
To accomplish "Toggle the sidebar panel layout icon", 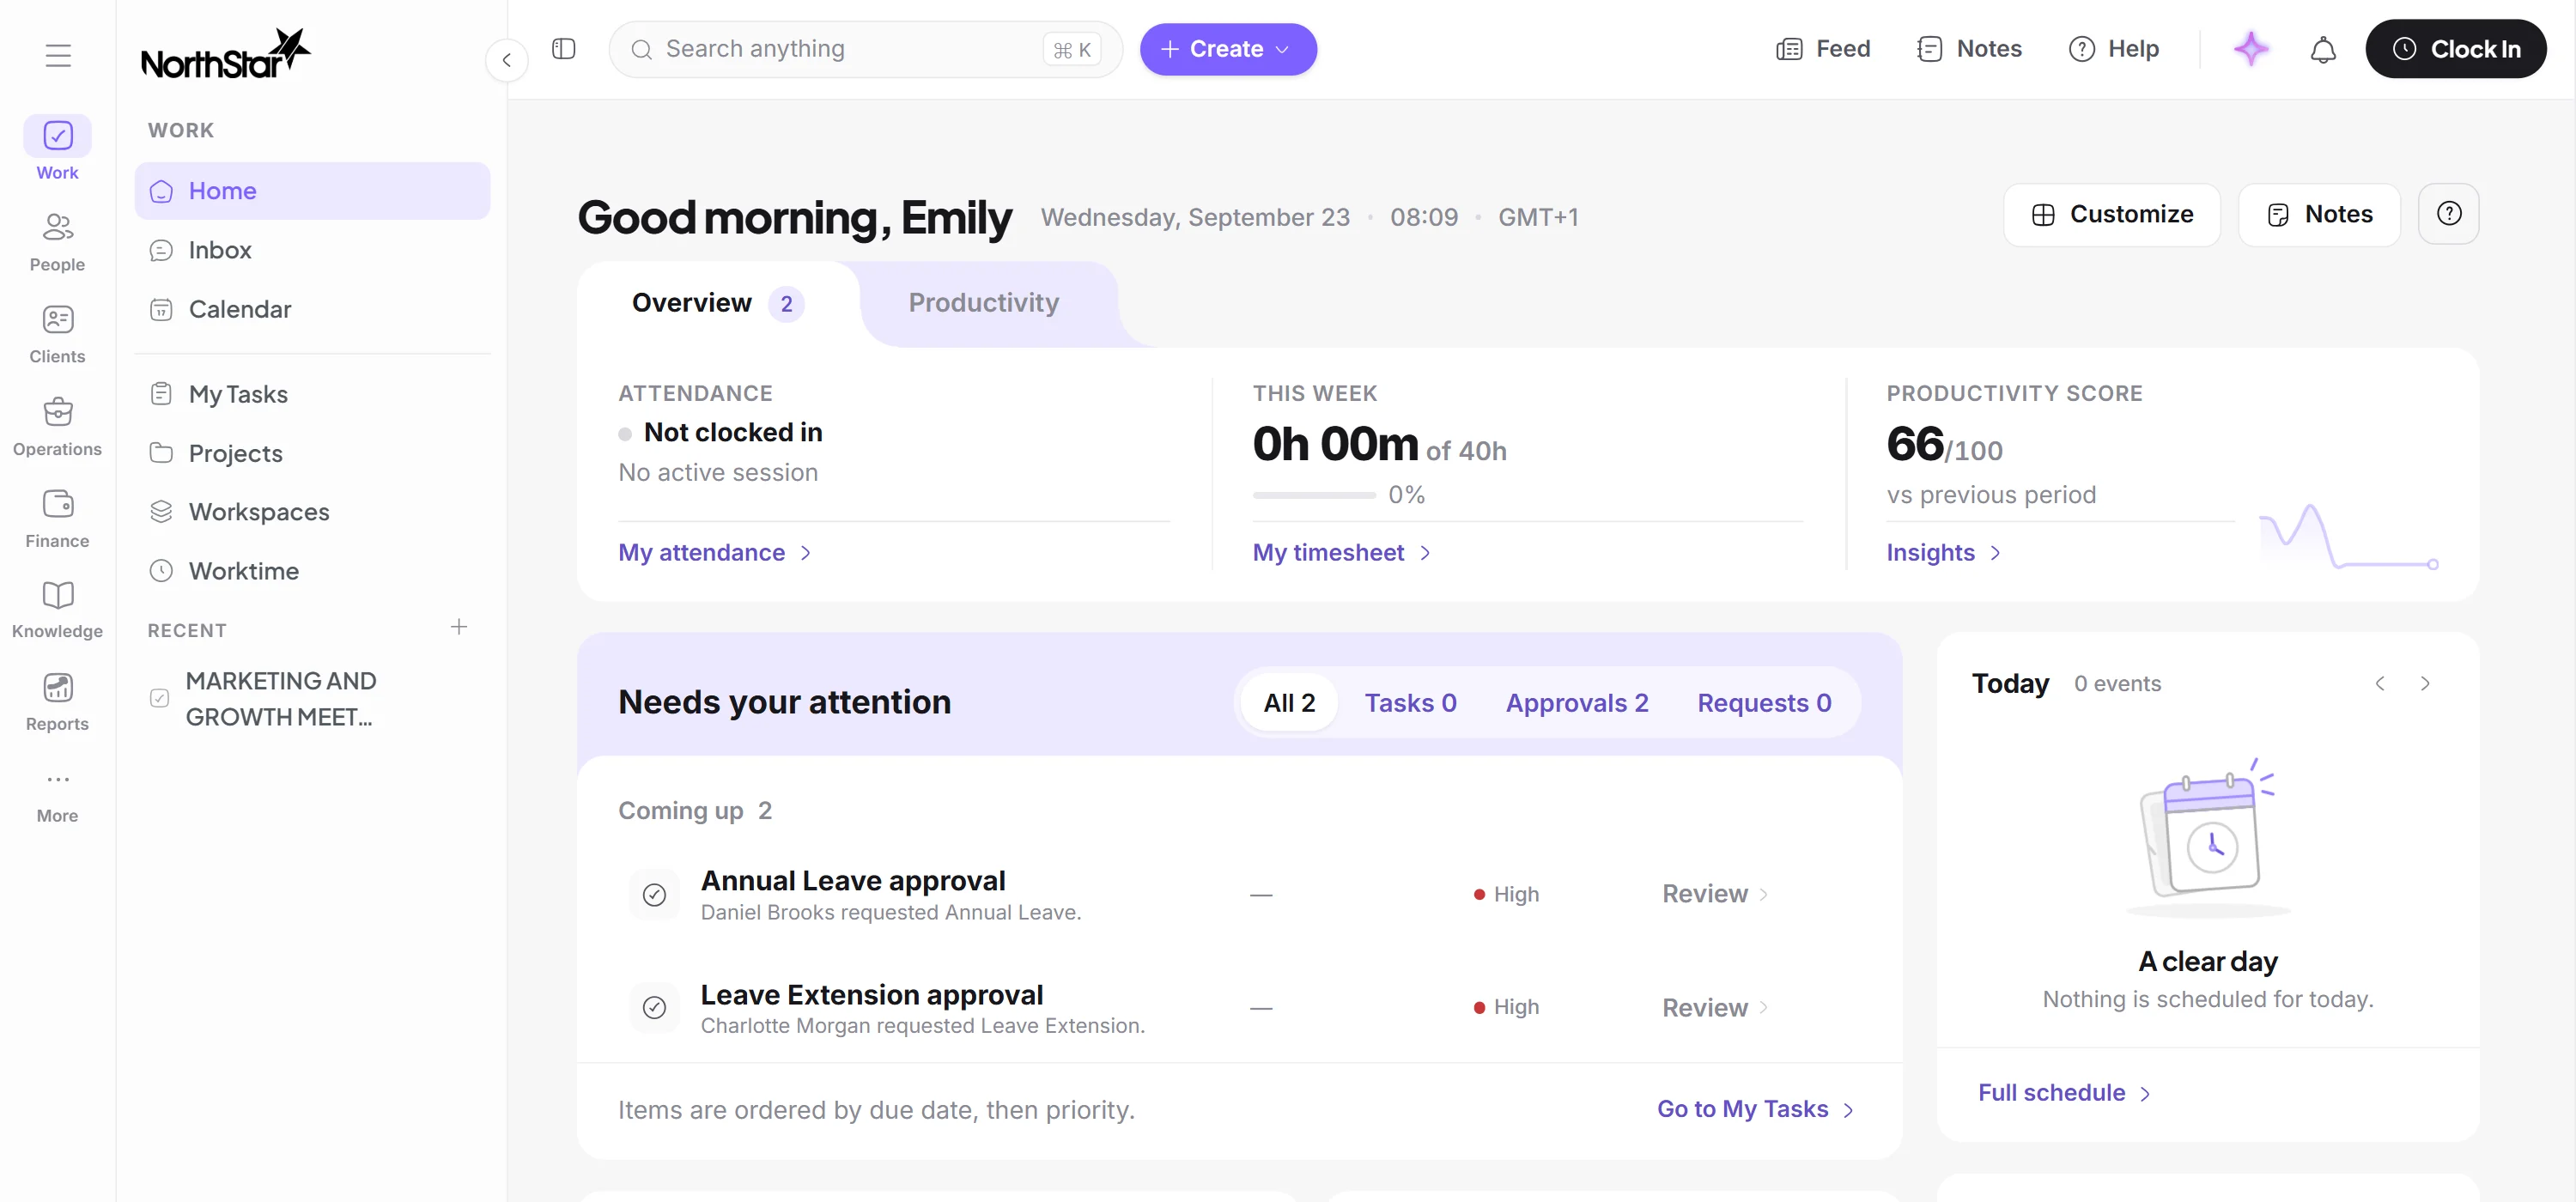I will point(564,49).
